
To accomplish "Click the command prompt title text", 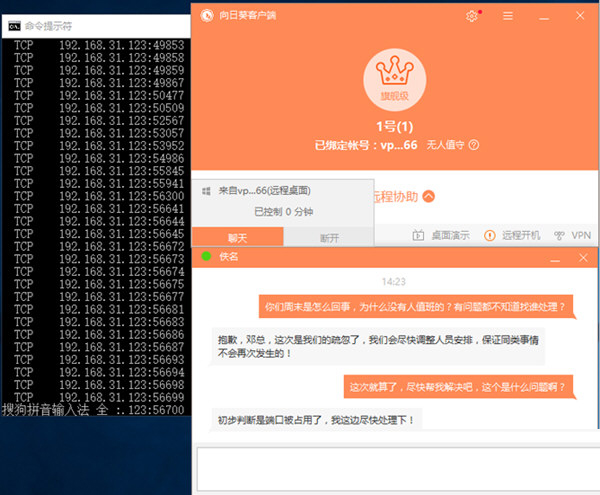I will [x=48, y=26].
